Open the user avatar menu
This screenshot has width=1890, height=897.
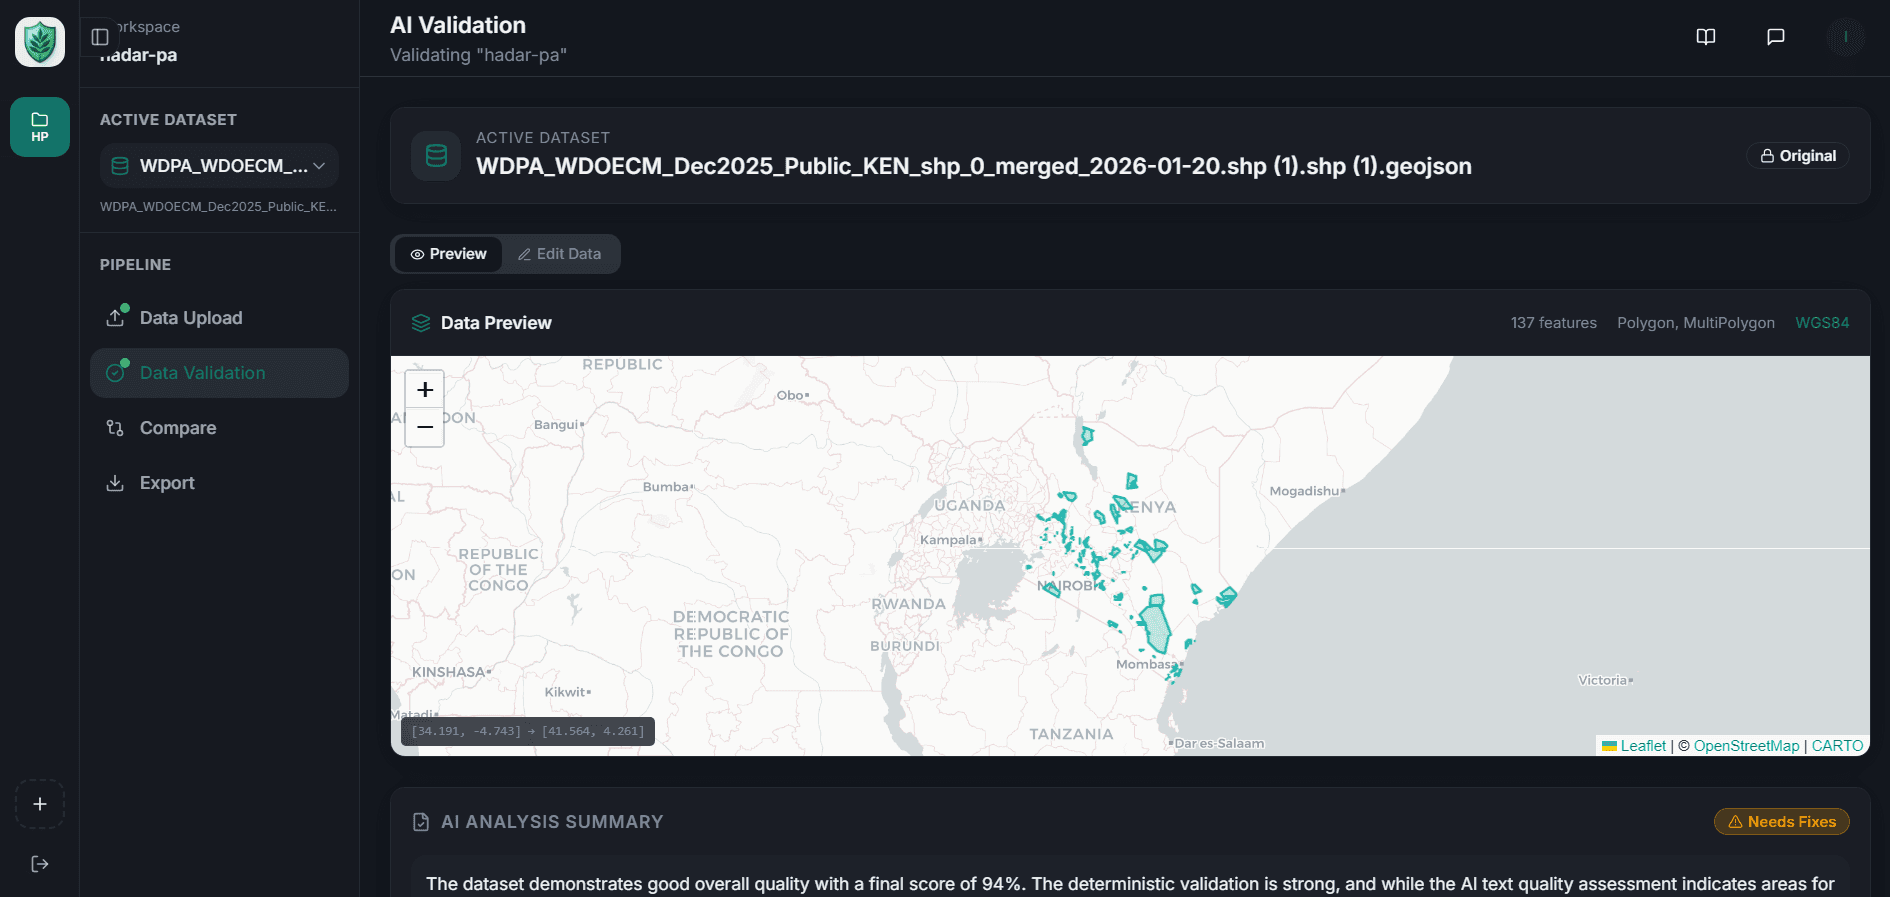pos(1845,37)
